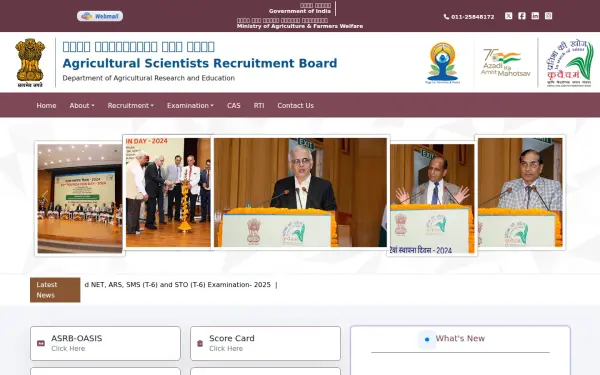The width and height of the screenshot is (600, 375).
Task: Open the Facebook social icon
Action: pos(522,16)
